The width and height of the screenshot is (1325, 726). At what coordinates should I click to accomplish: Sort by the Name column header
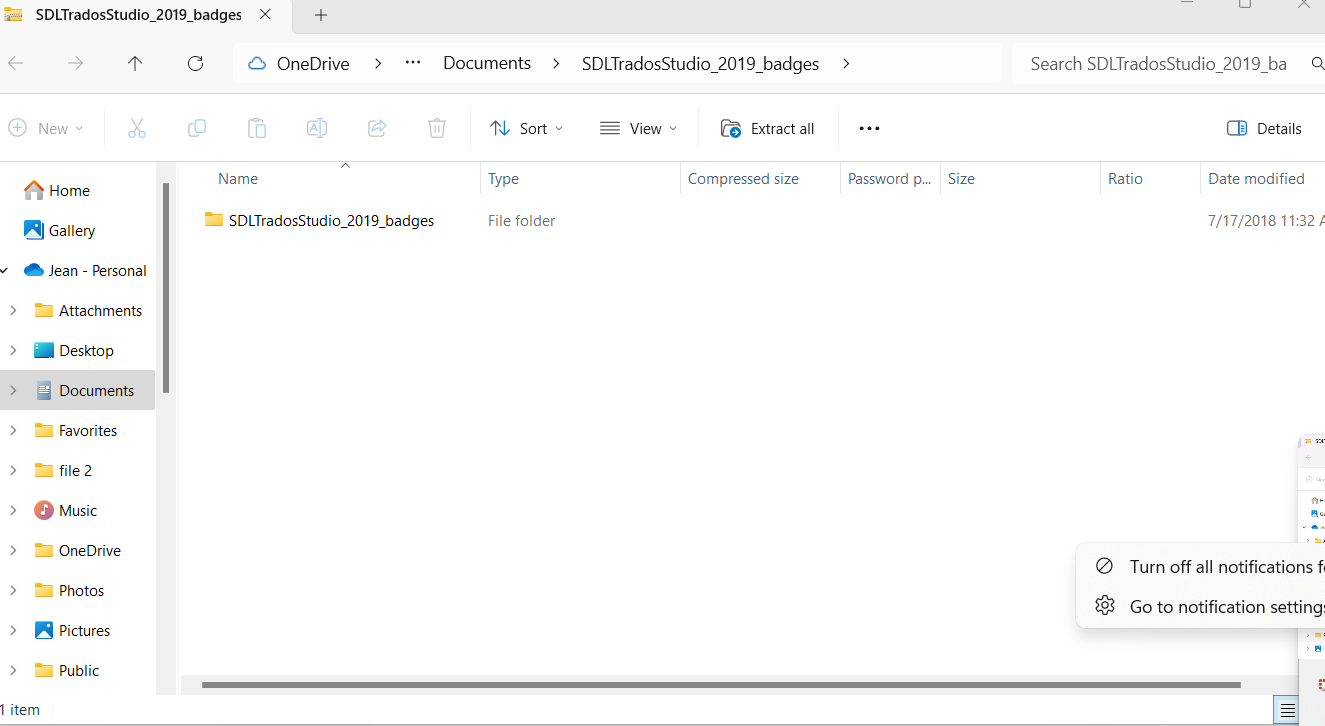pyautogui.click(x=238, y=179)
